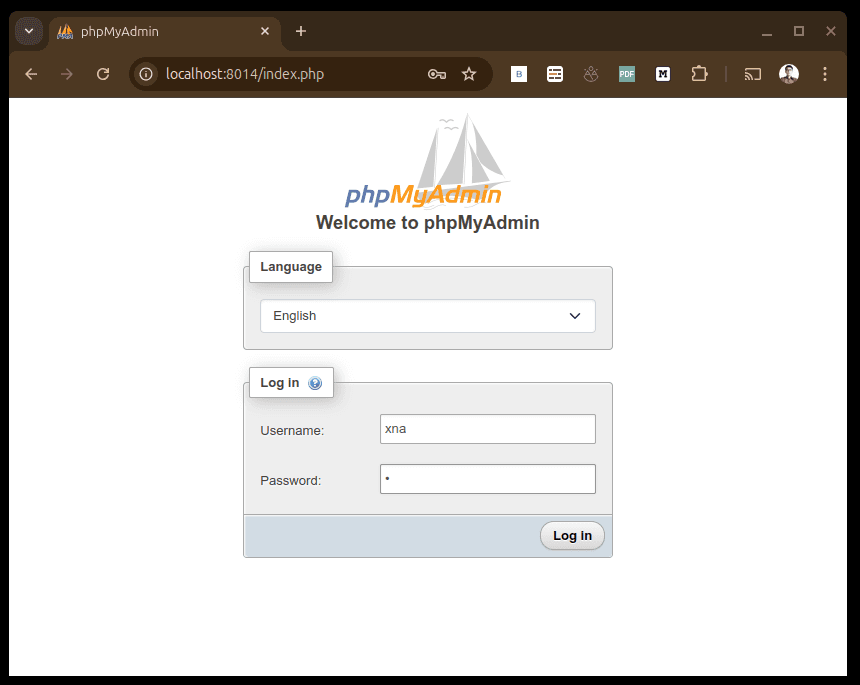Click the M extension icon
Viewport: 860px width, 685px height.
[663, 74]
